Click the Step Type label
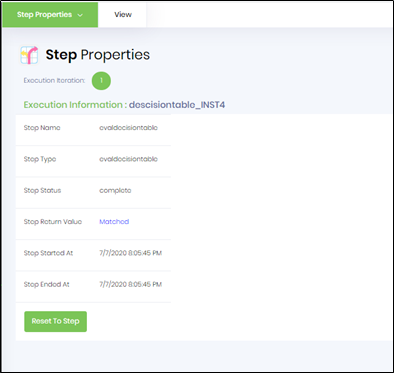Viewport: 394px width, 373px height. click(x=40, y=159)
